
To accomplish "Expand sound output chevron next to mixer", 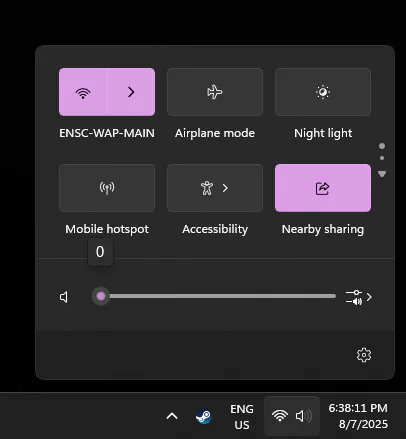I will coord(369,297).
